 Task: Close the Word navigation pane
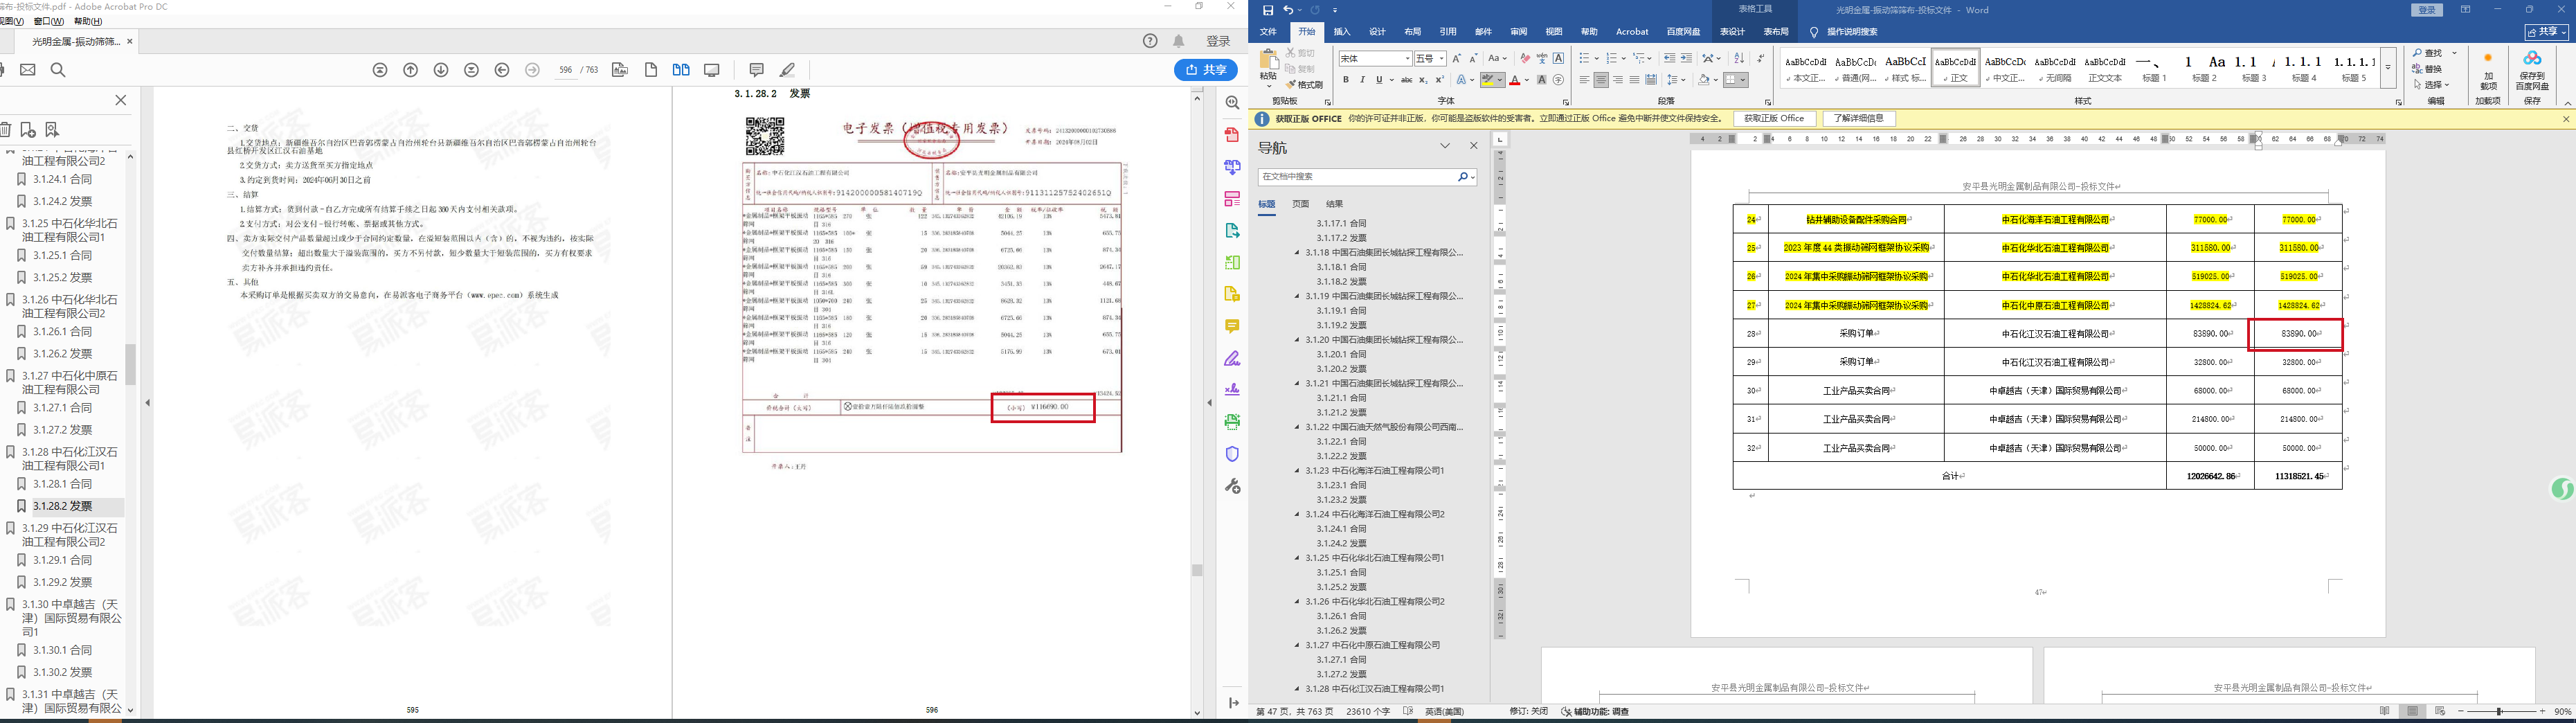point(1473,146)
